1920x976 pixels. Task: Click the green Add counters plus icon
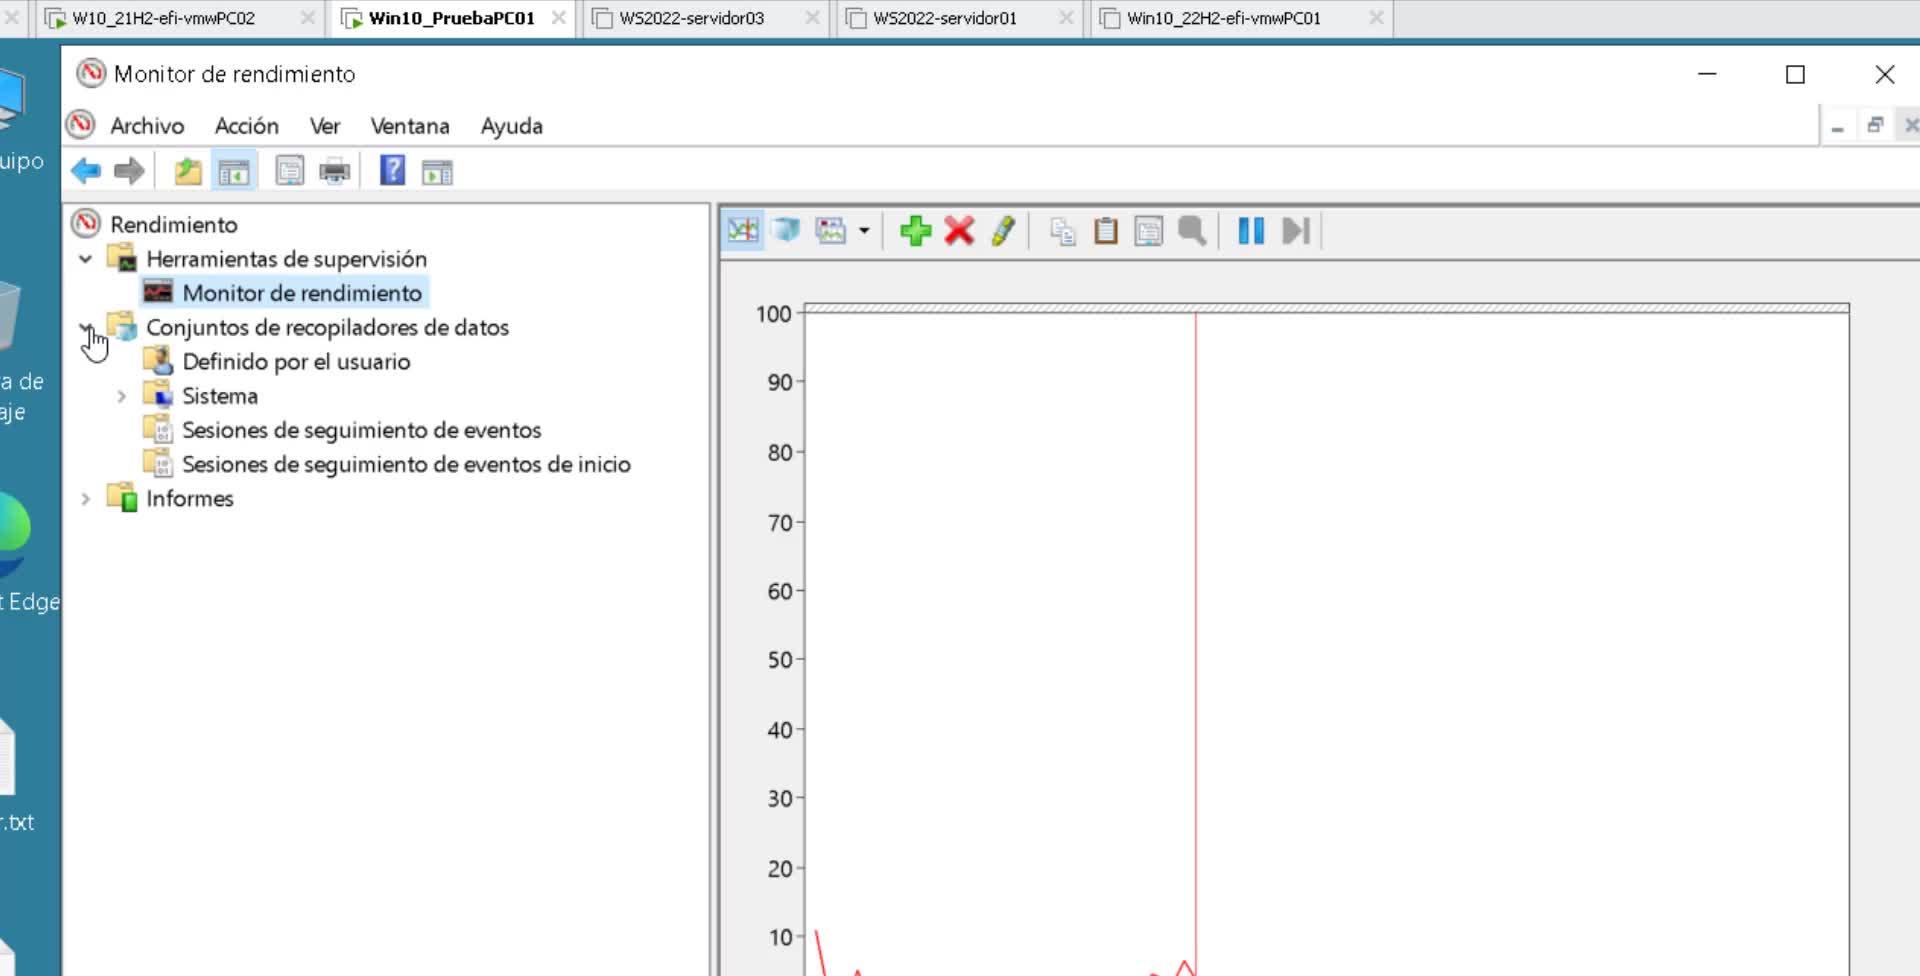(915, 231)
